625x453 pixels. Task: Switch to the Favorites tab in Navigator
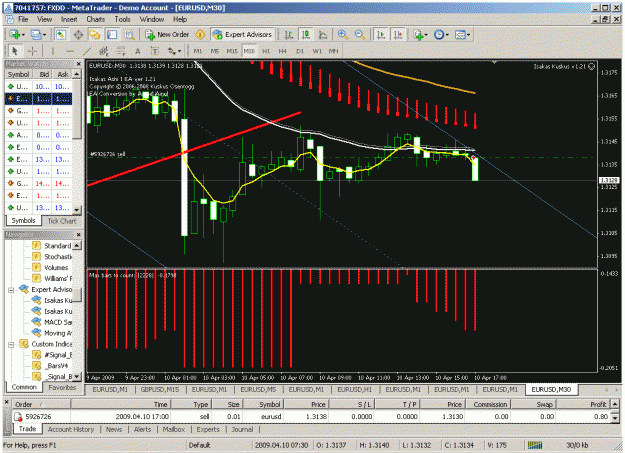[x=62, y=387]
